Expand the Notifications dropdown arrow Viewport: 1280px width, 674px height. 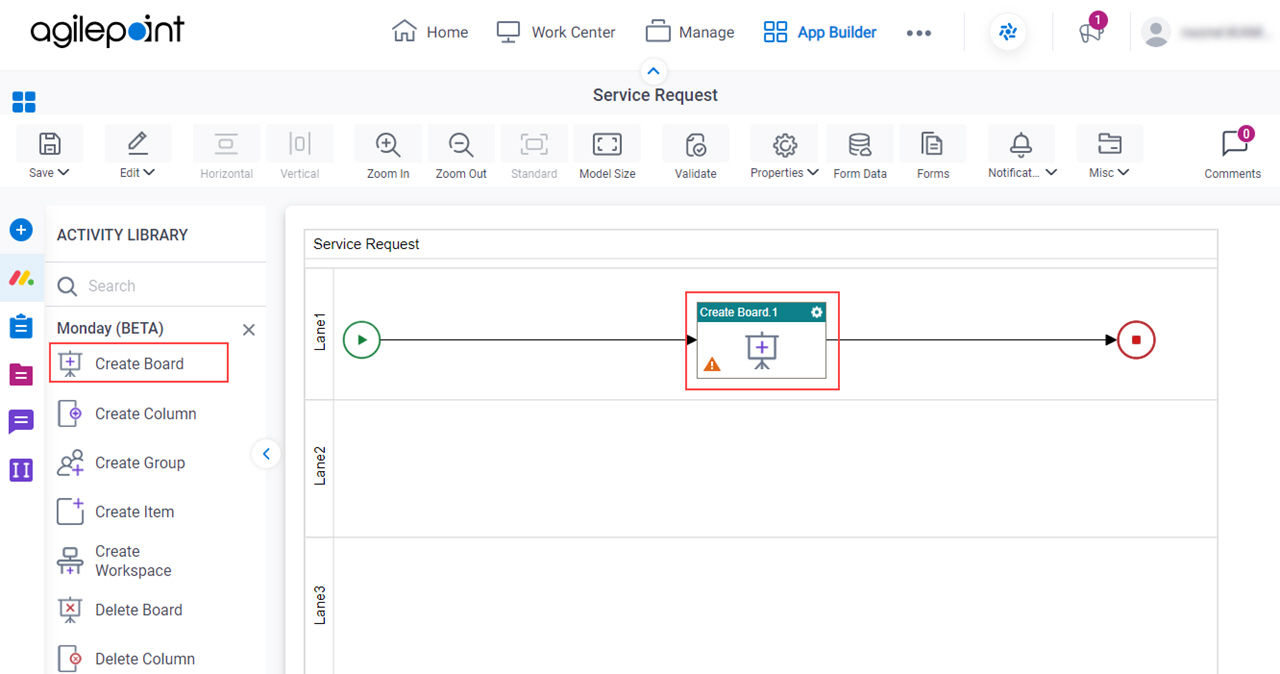[1051, 172]
